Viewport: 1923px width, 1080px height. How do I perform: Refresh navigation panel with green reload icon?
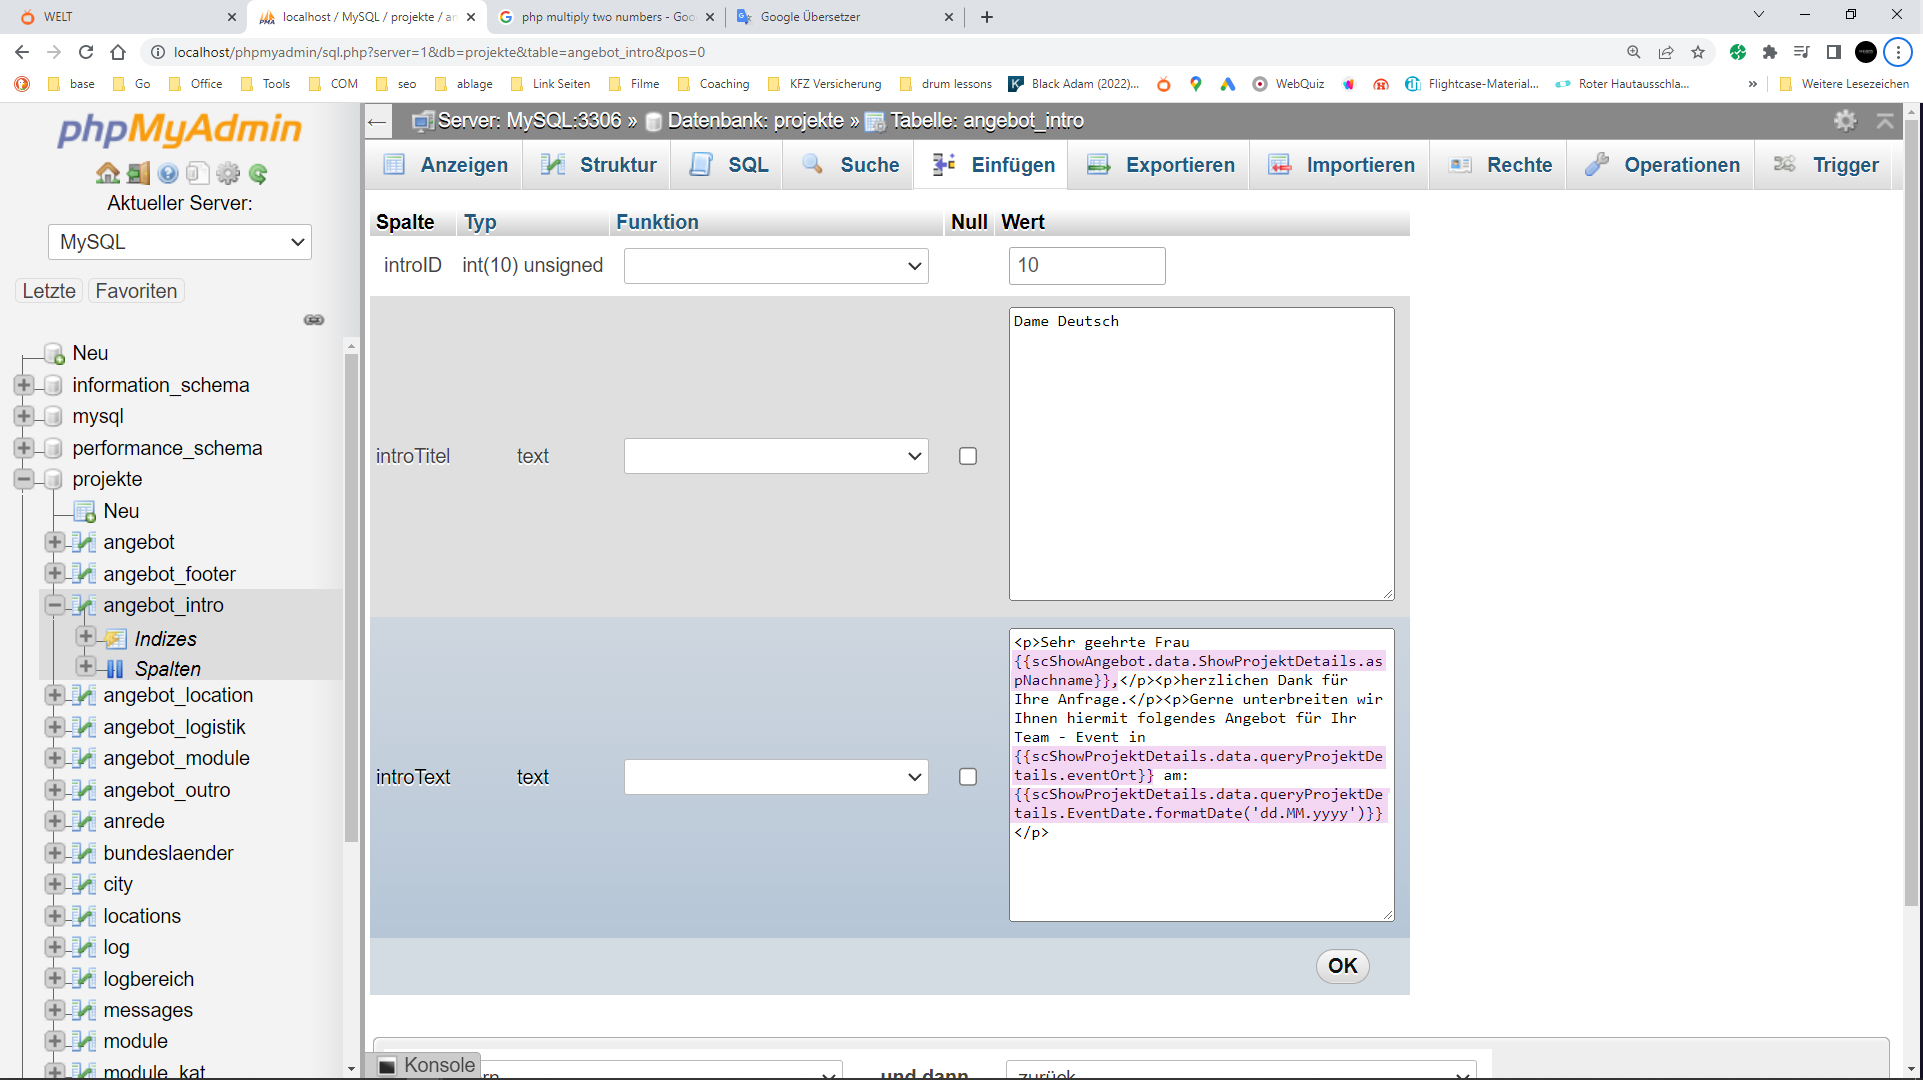pos(258,172)
